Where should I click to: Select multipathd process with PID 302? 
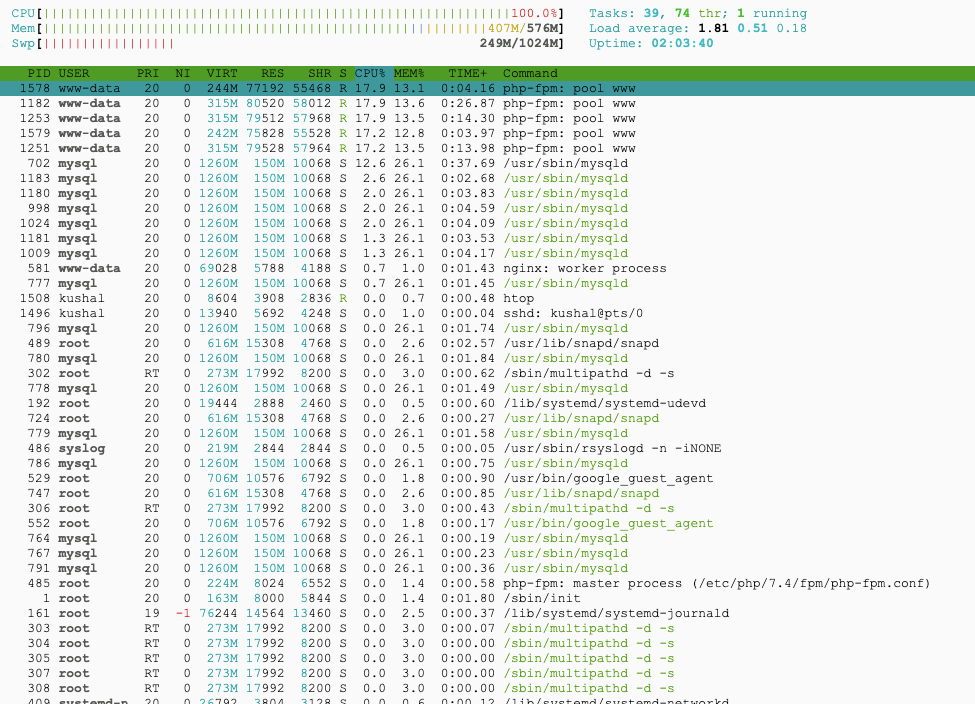pos(488,373)
